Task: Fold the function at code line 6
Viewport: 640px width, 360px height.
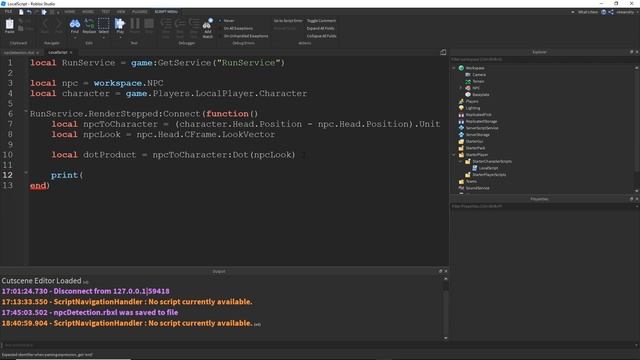Action: 26,111
